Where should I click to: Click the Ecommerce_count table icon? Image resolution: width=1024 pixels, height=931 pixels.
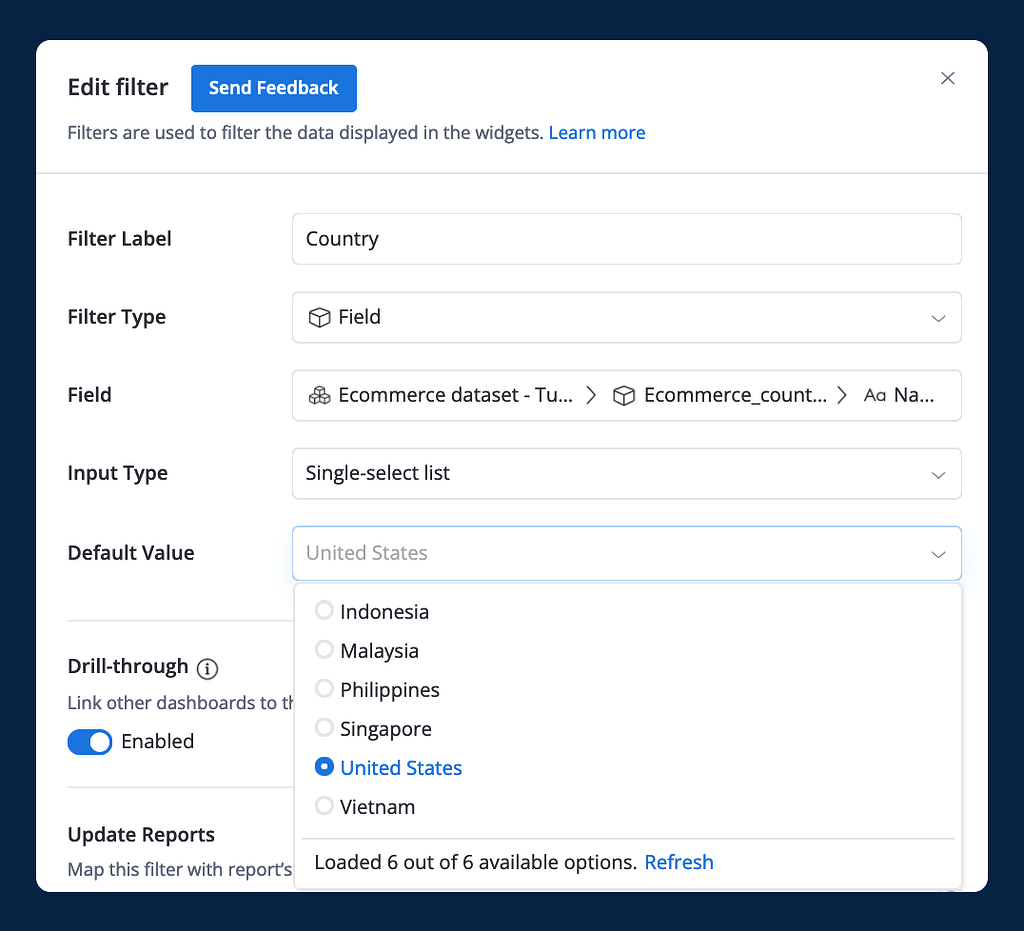(x=624, y=395)
